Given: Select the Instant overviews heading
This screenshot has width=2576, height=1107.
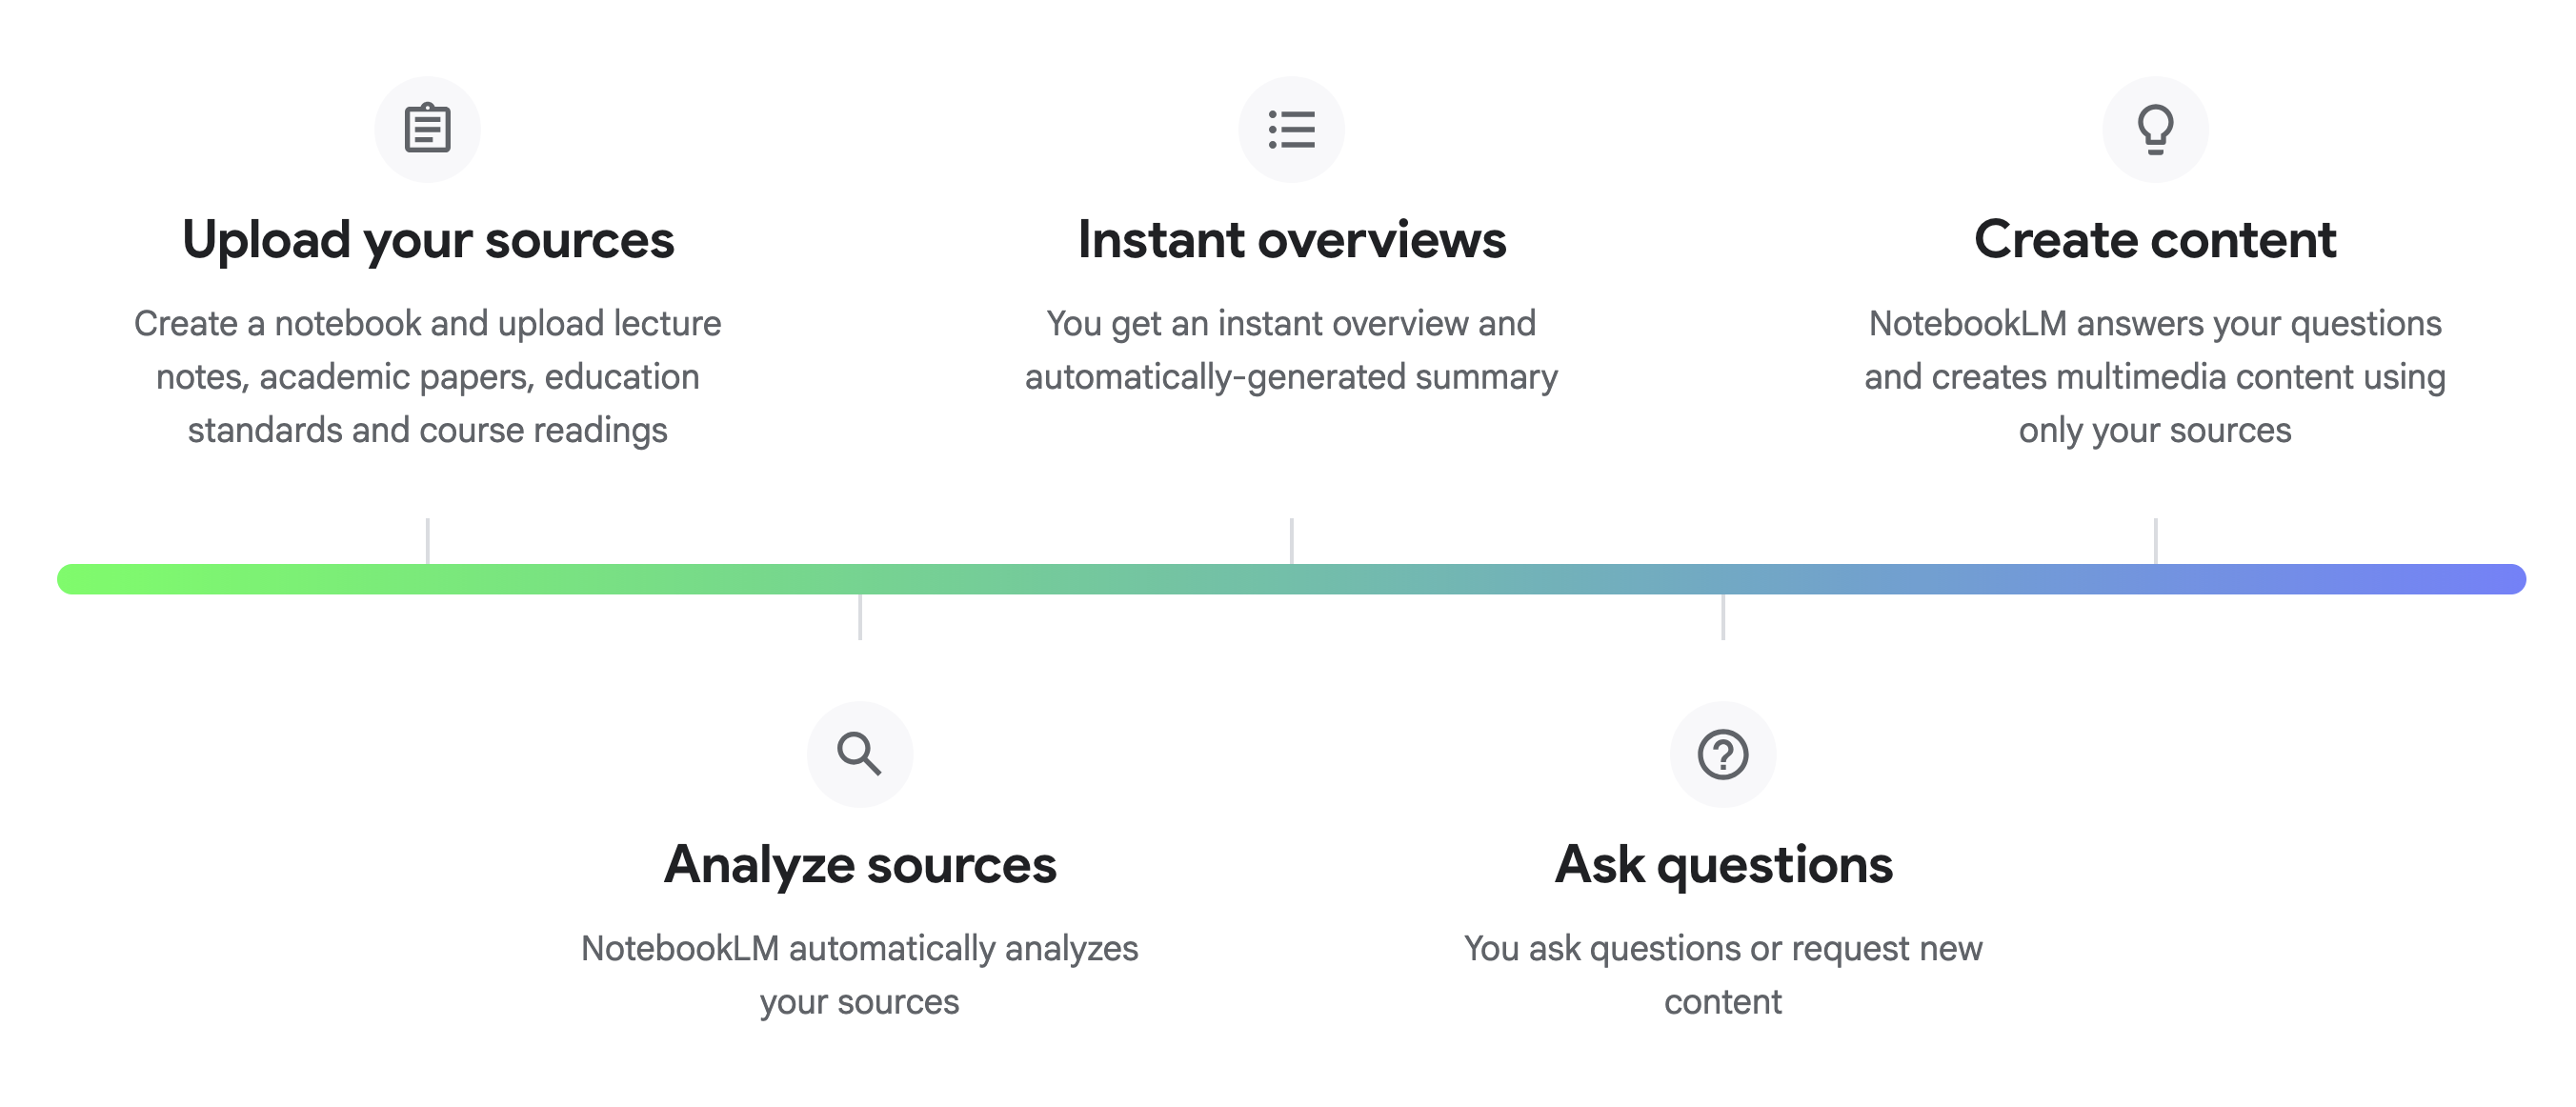Looking at the screenshot, I should click(x=1291, y=240).
